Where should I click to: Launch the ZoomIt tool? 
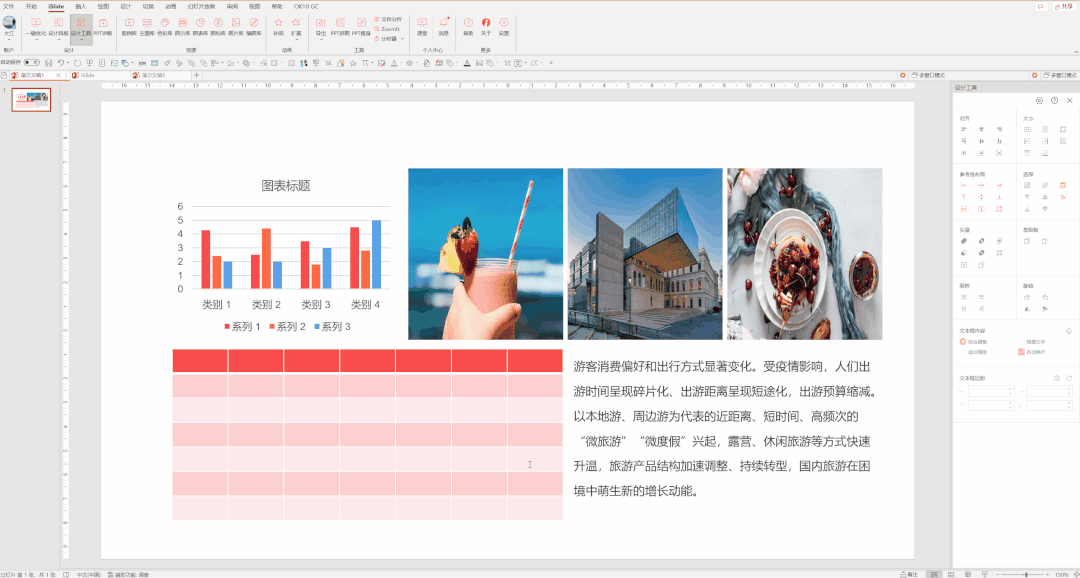pos(387,29)
